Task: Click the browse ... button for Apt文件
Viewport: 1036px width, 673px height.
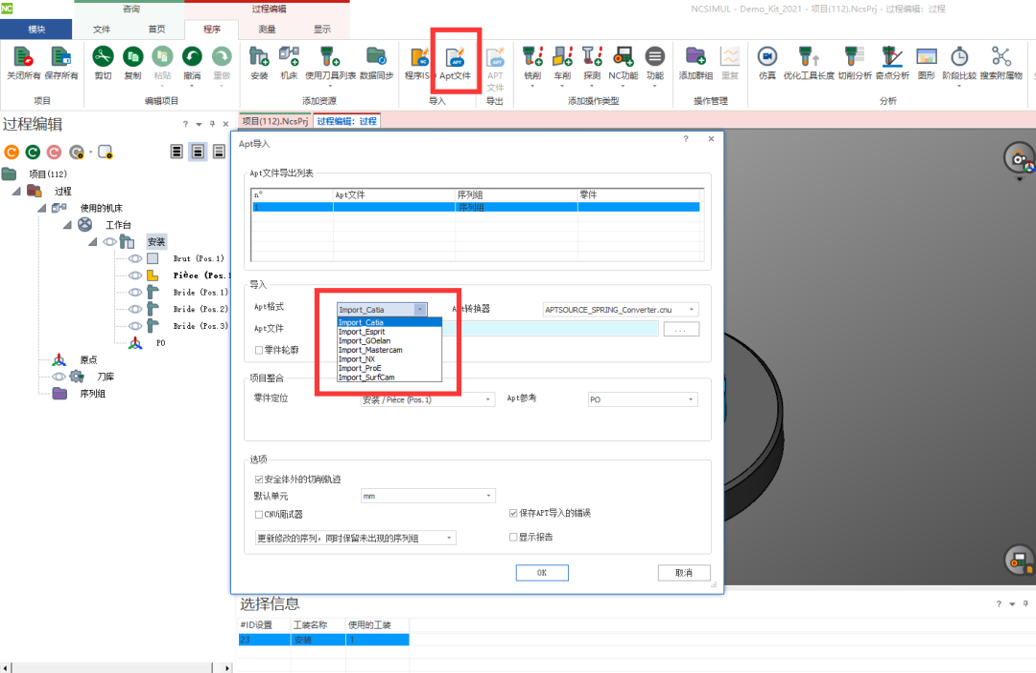Action: [681, 329]
